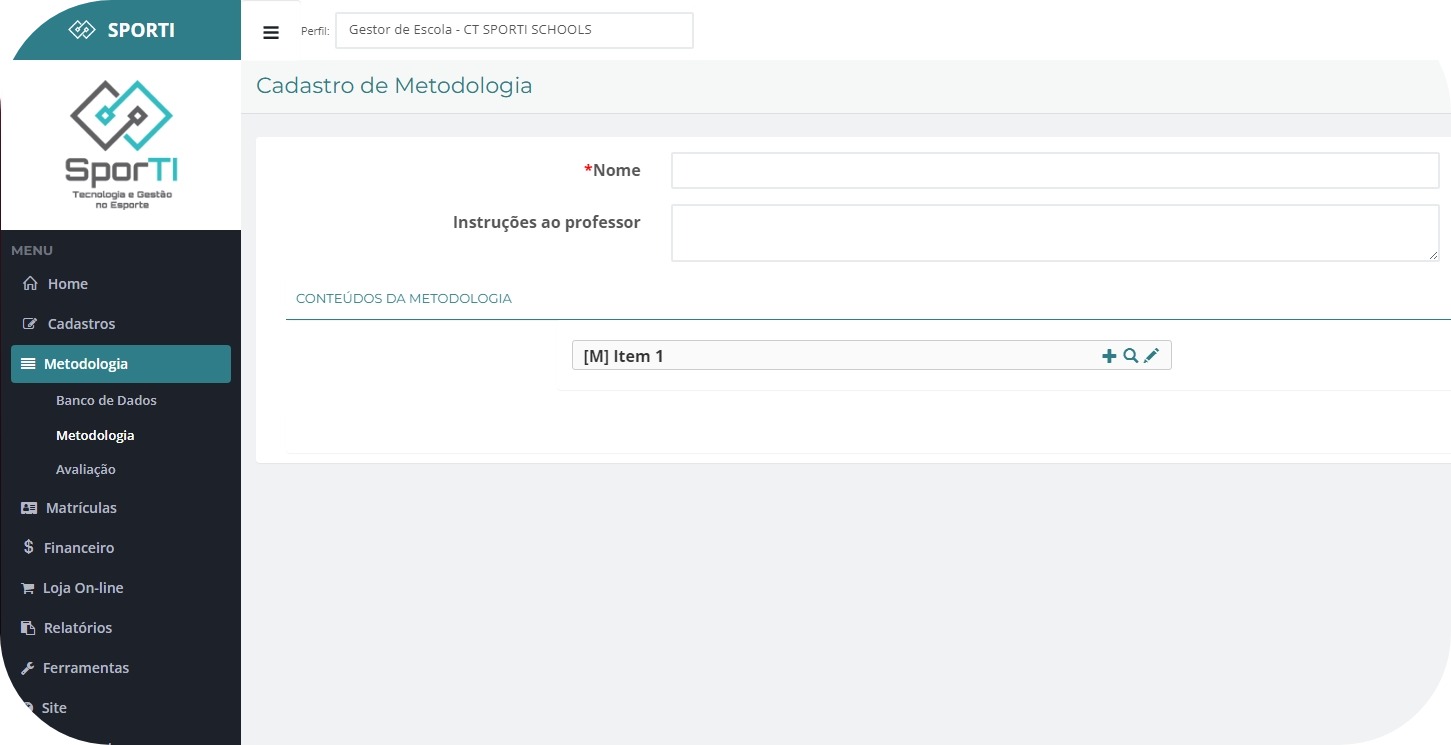
Task: Open the Perfil profile dropdown
Action: [514, 30]
